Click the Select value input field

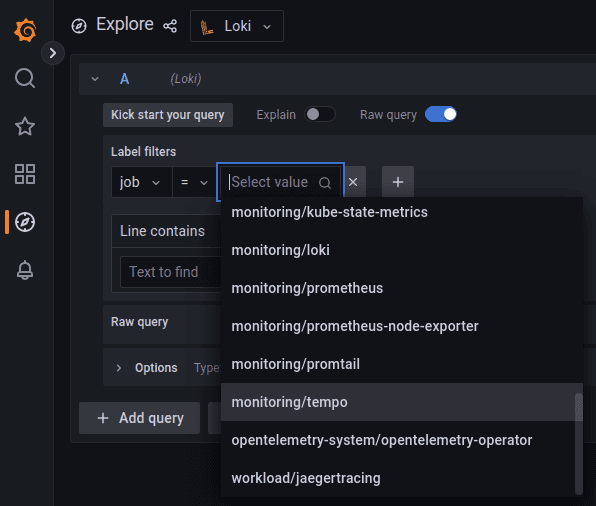[281, 182]
